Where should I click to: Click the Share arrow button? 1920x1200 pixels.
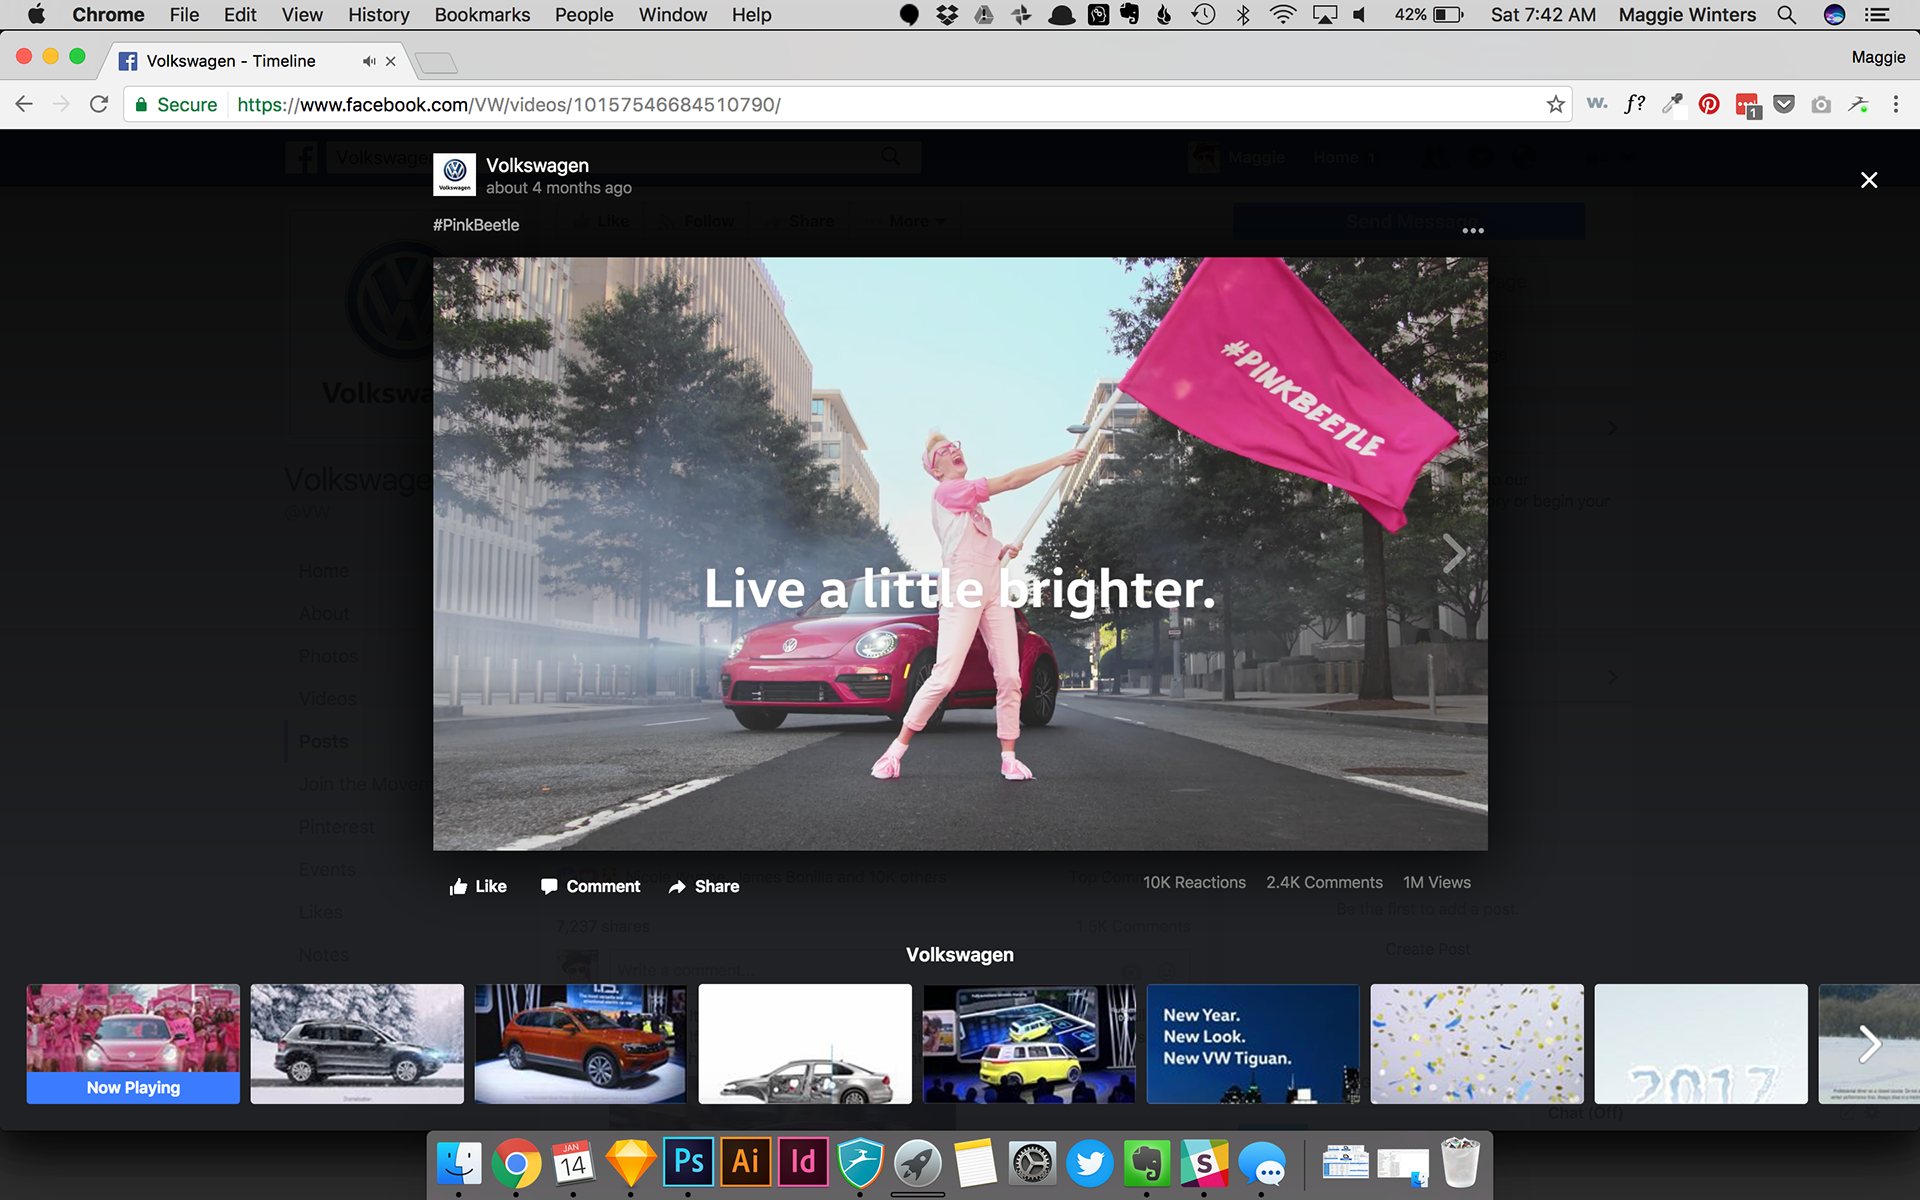[704, 886]
